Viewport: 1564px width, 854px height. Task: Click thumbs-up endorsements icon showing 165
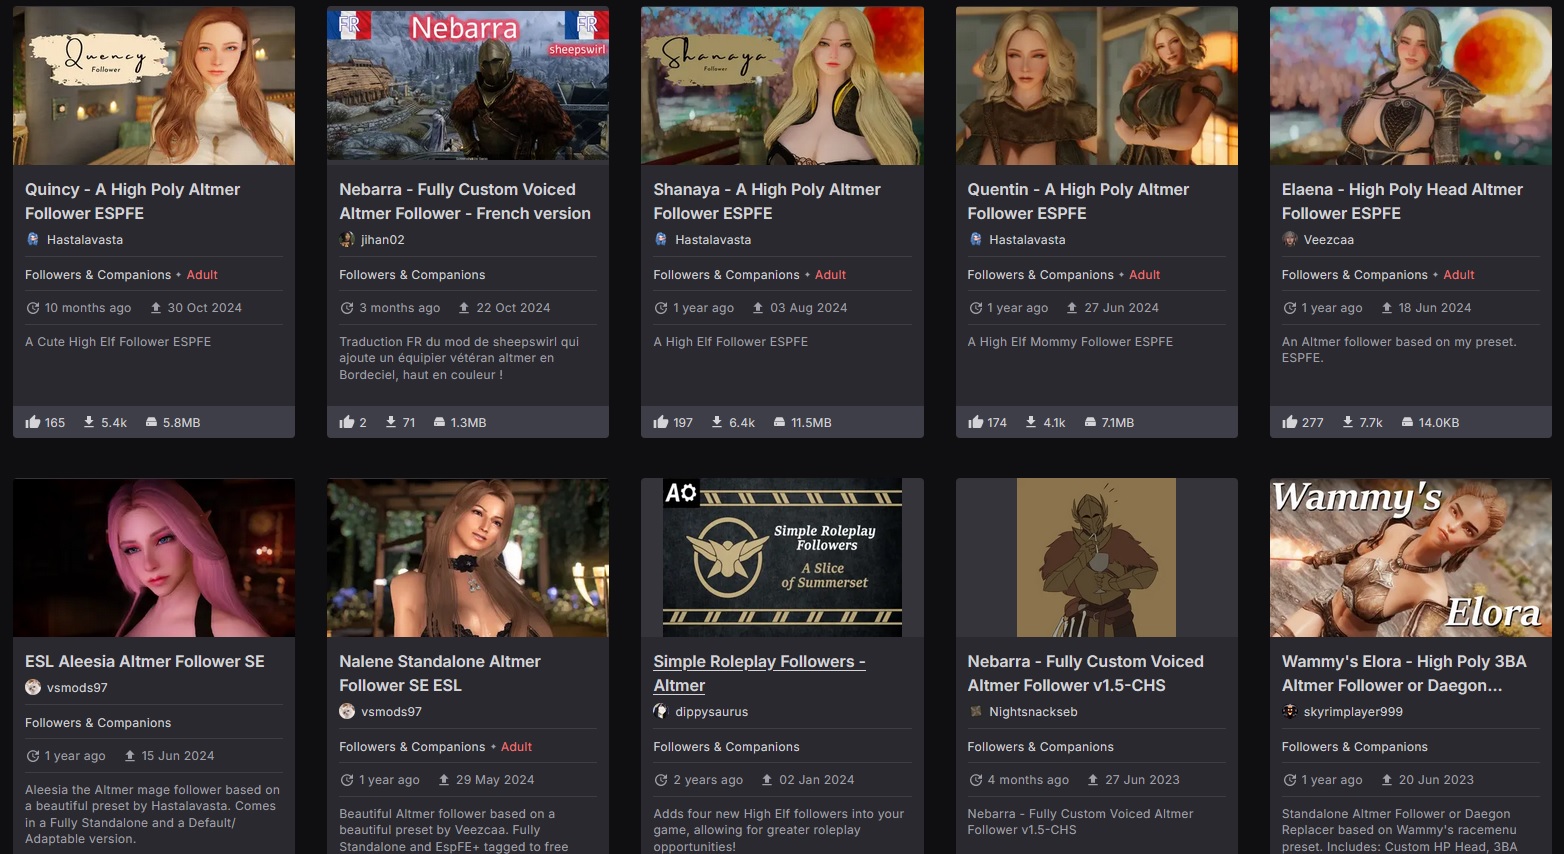(x=33, y=422)
